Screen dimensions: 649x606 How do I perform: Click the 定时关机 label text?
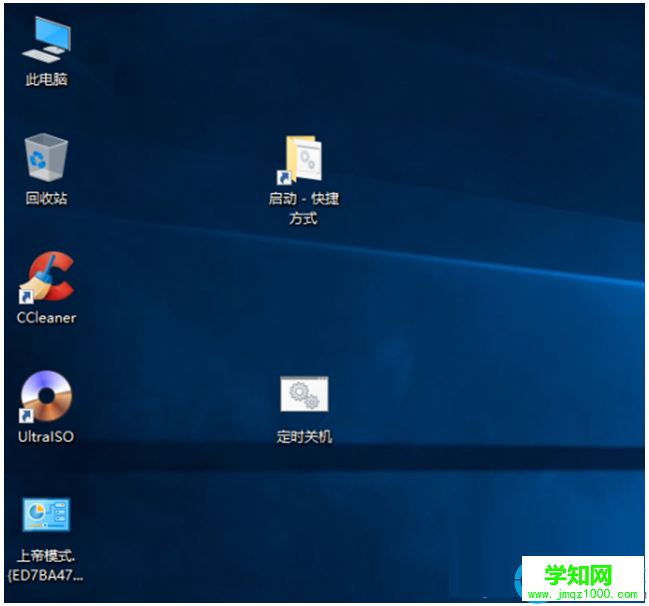click(x=304, y=437)
